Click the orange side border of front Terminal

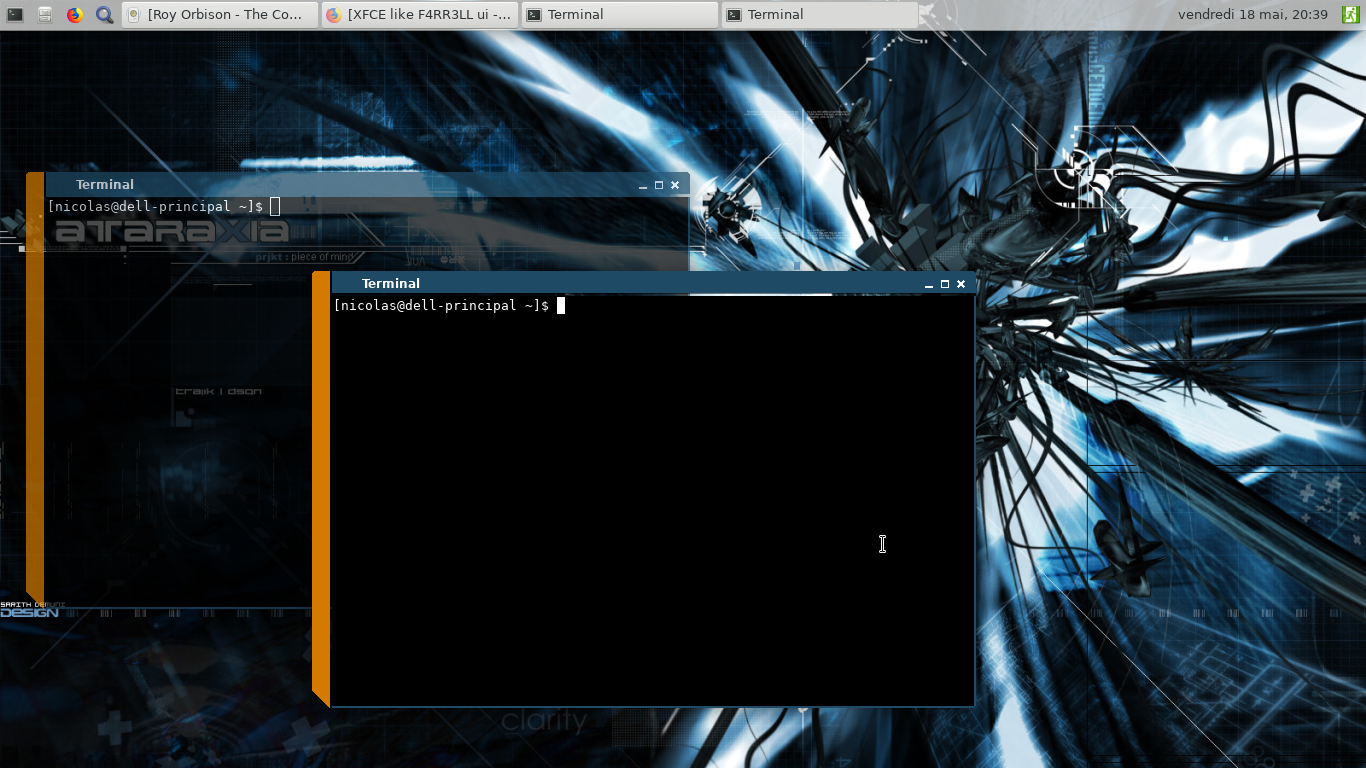point(321,488)
